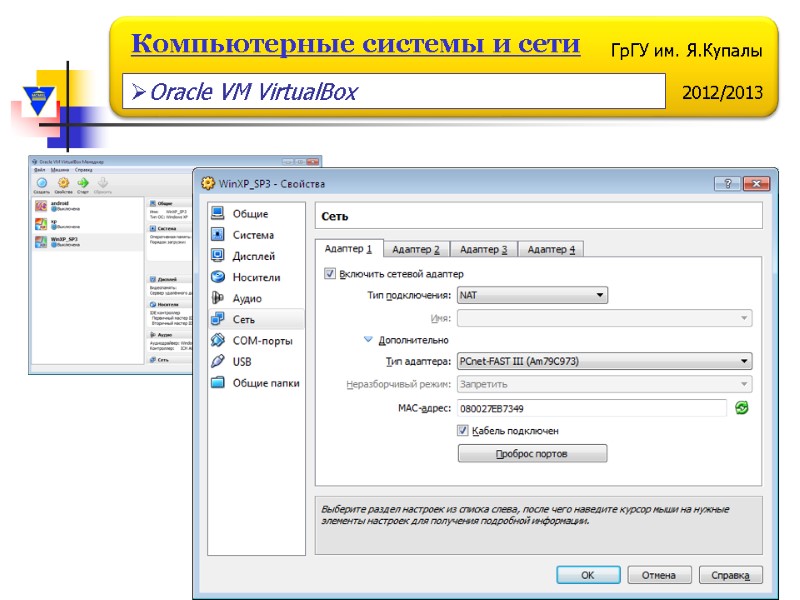
Task: Click Общие section icon in Manager details
Action: coord(153,204)
